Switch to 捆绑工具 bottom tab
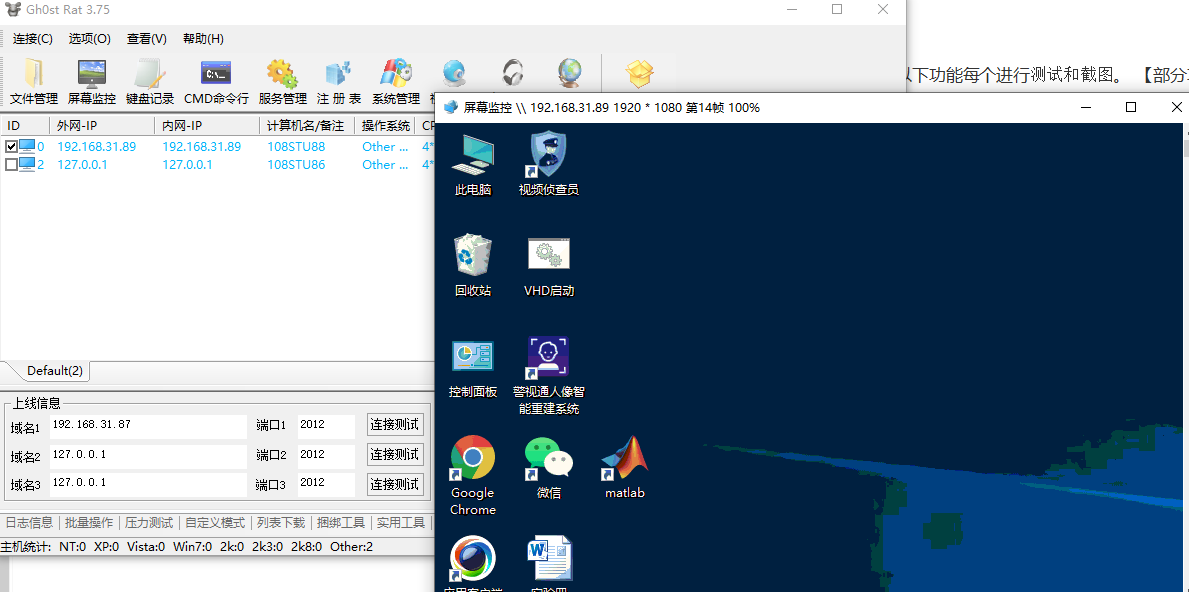Viewport: 1189px width, 592px height. [341, 522]
